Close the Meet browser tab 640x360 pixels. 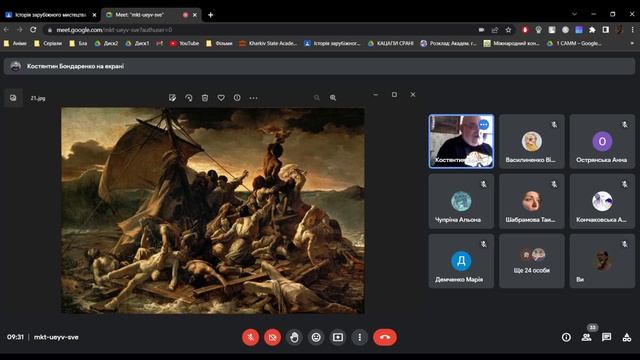195,15
